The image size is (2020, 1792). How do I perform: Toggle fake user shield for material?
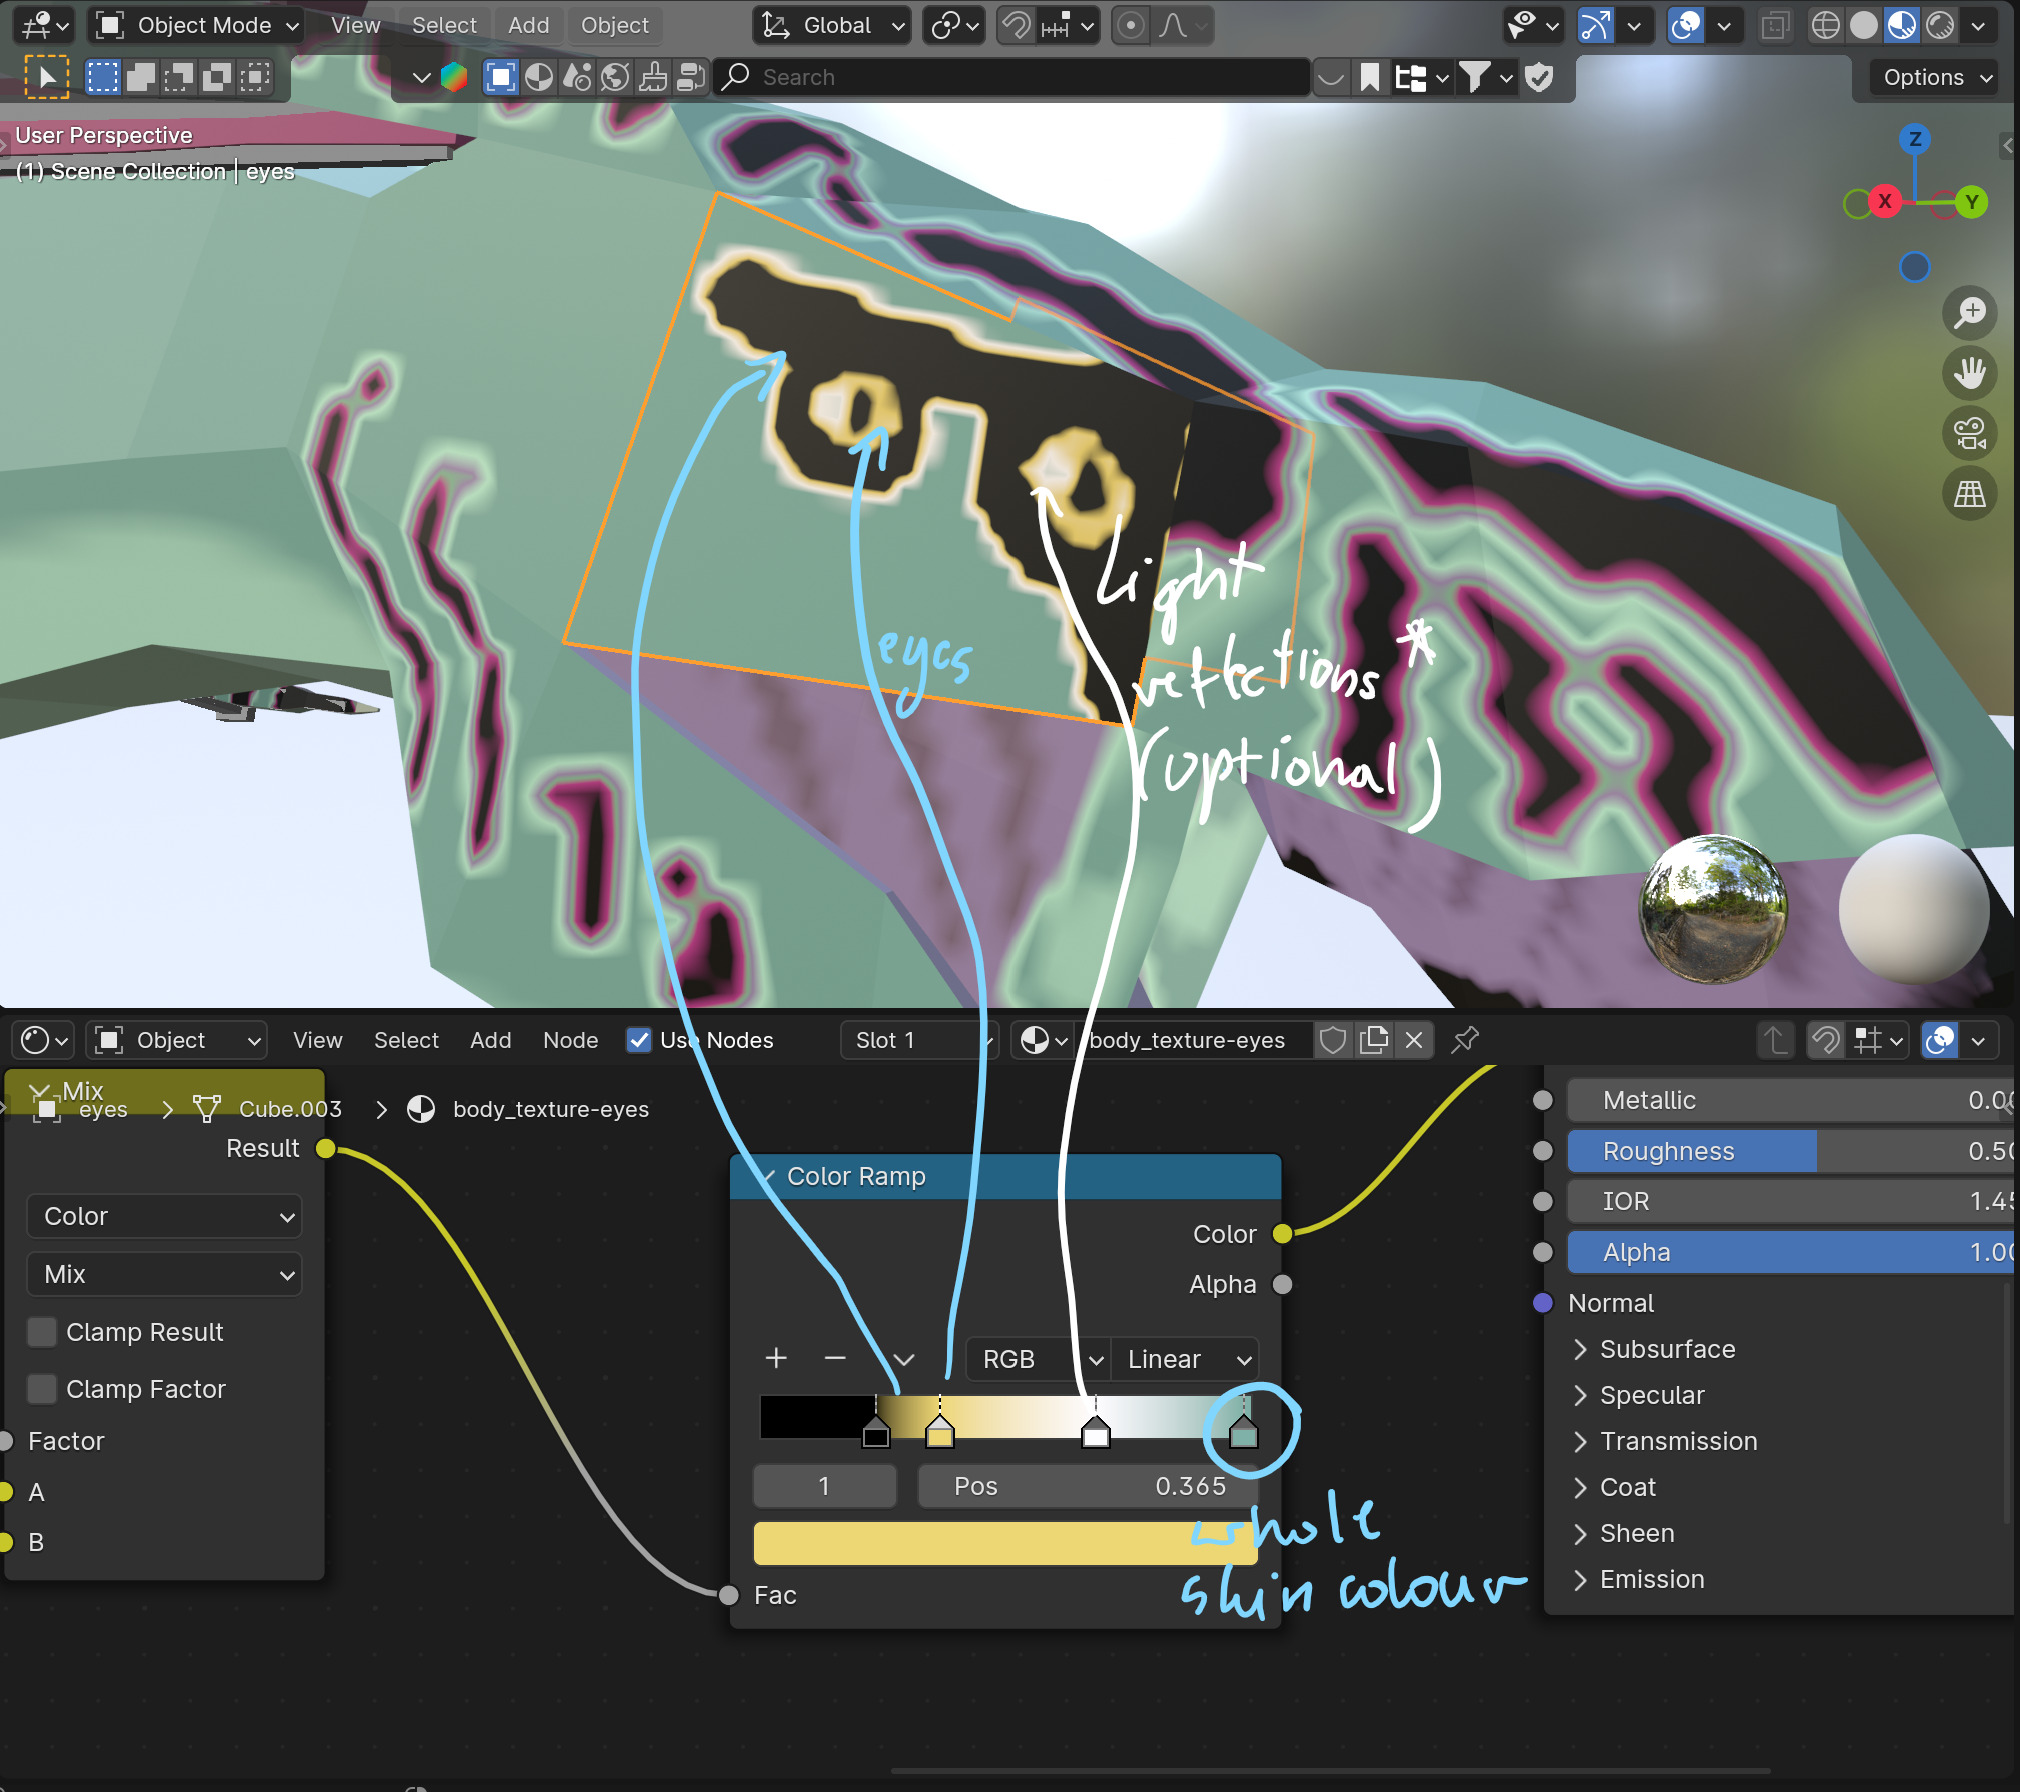pyautogui.click(x=1333, y=1040)
